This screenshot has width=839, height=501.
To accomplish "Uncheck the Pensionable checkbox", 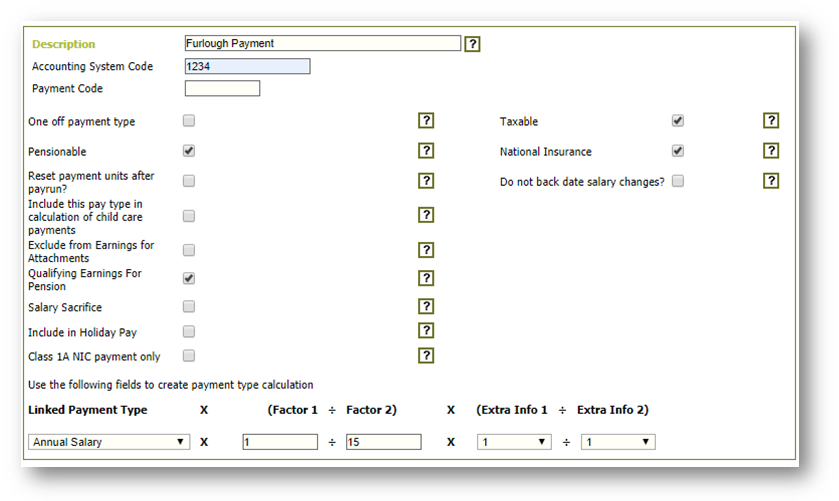I will click(x=189, y=151).
